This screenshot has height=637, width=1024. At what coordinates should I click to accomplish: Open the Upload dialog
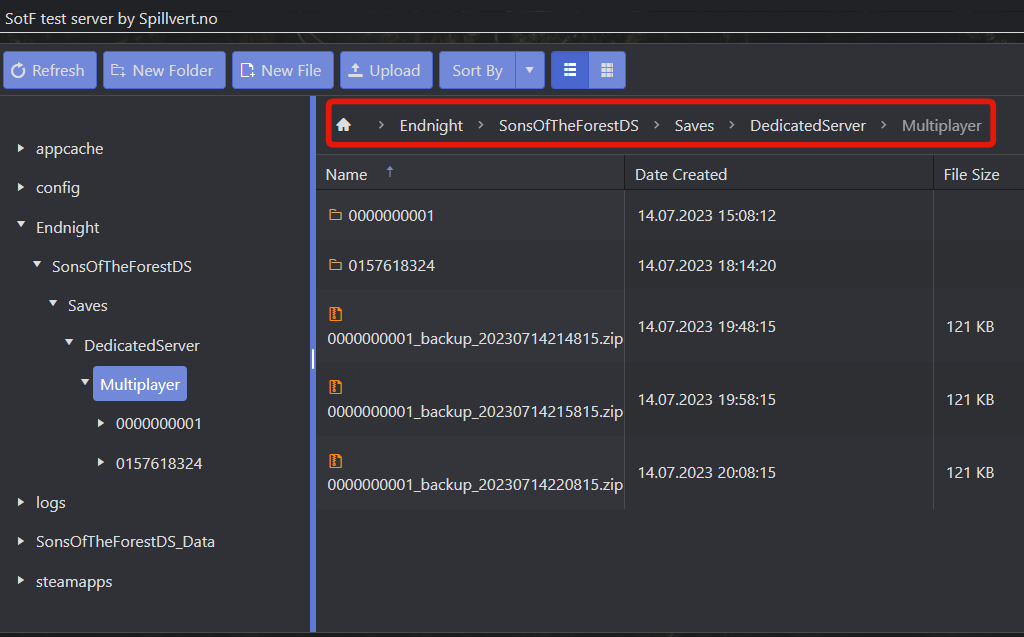click(x=386, y=70)
